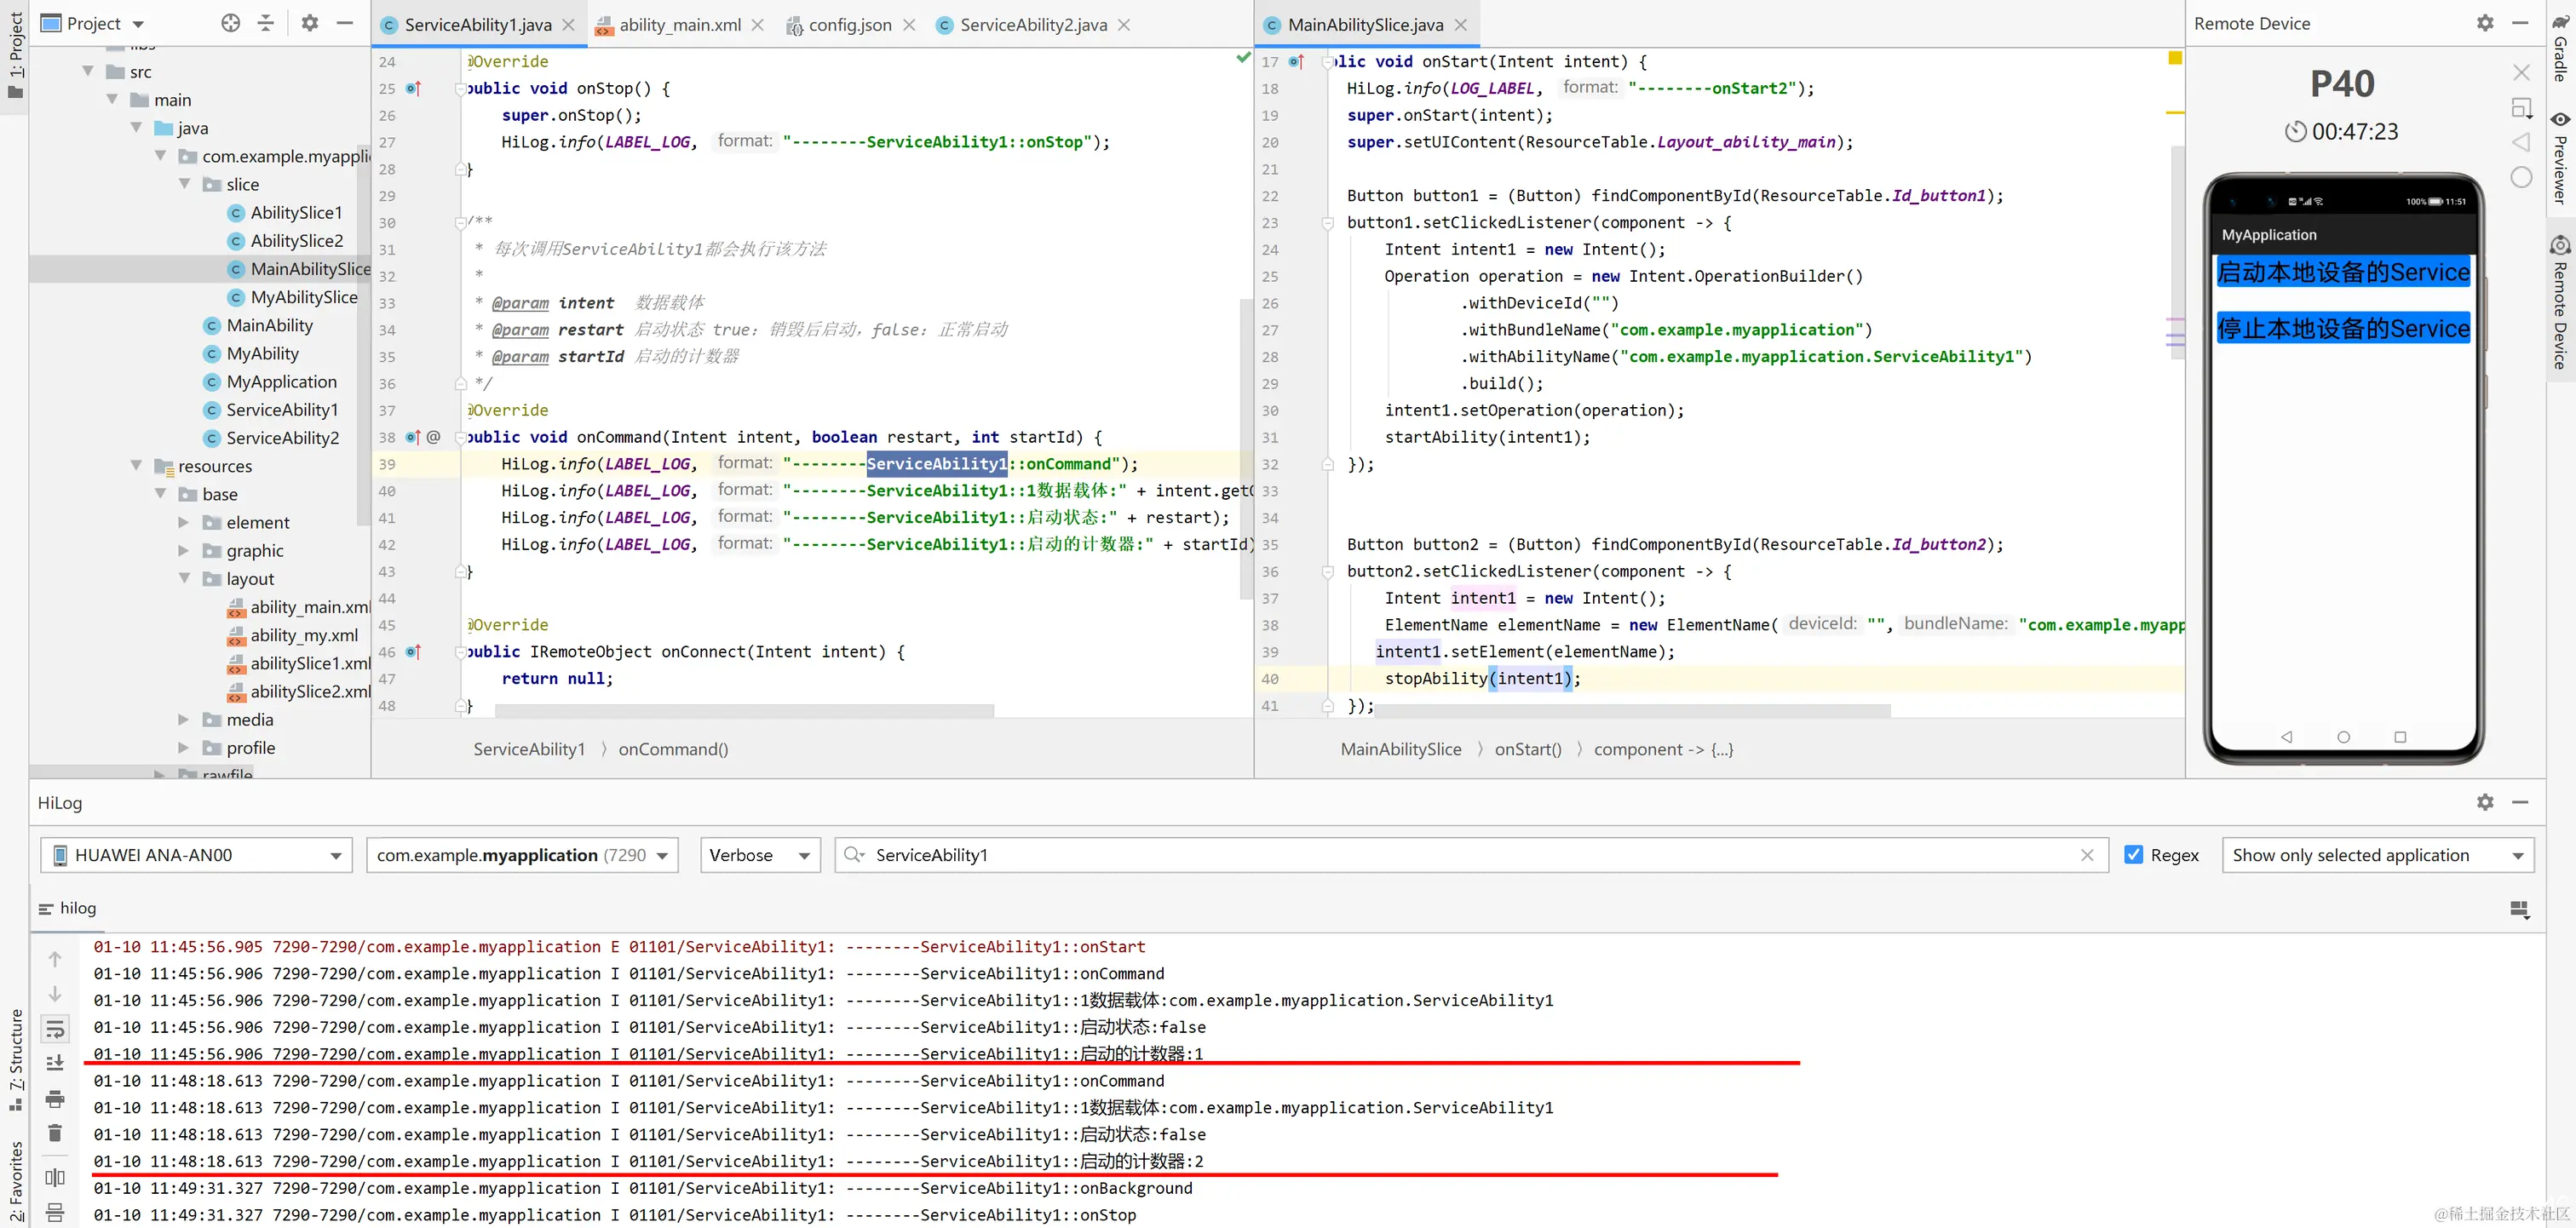Open Project panel settings gear
This screenshot has width=2576, height=1228.
pyautogui.click(x=310, y=23)
